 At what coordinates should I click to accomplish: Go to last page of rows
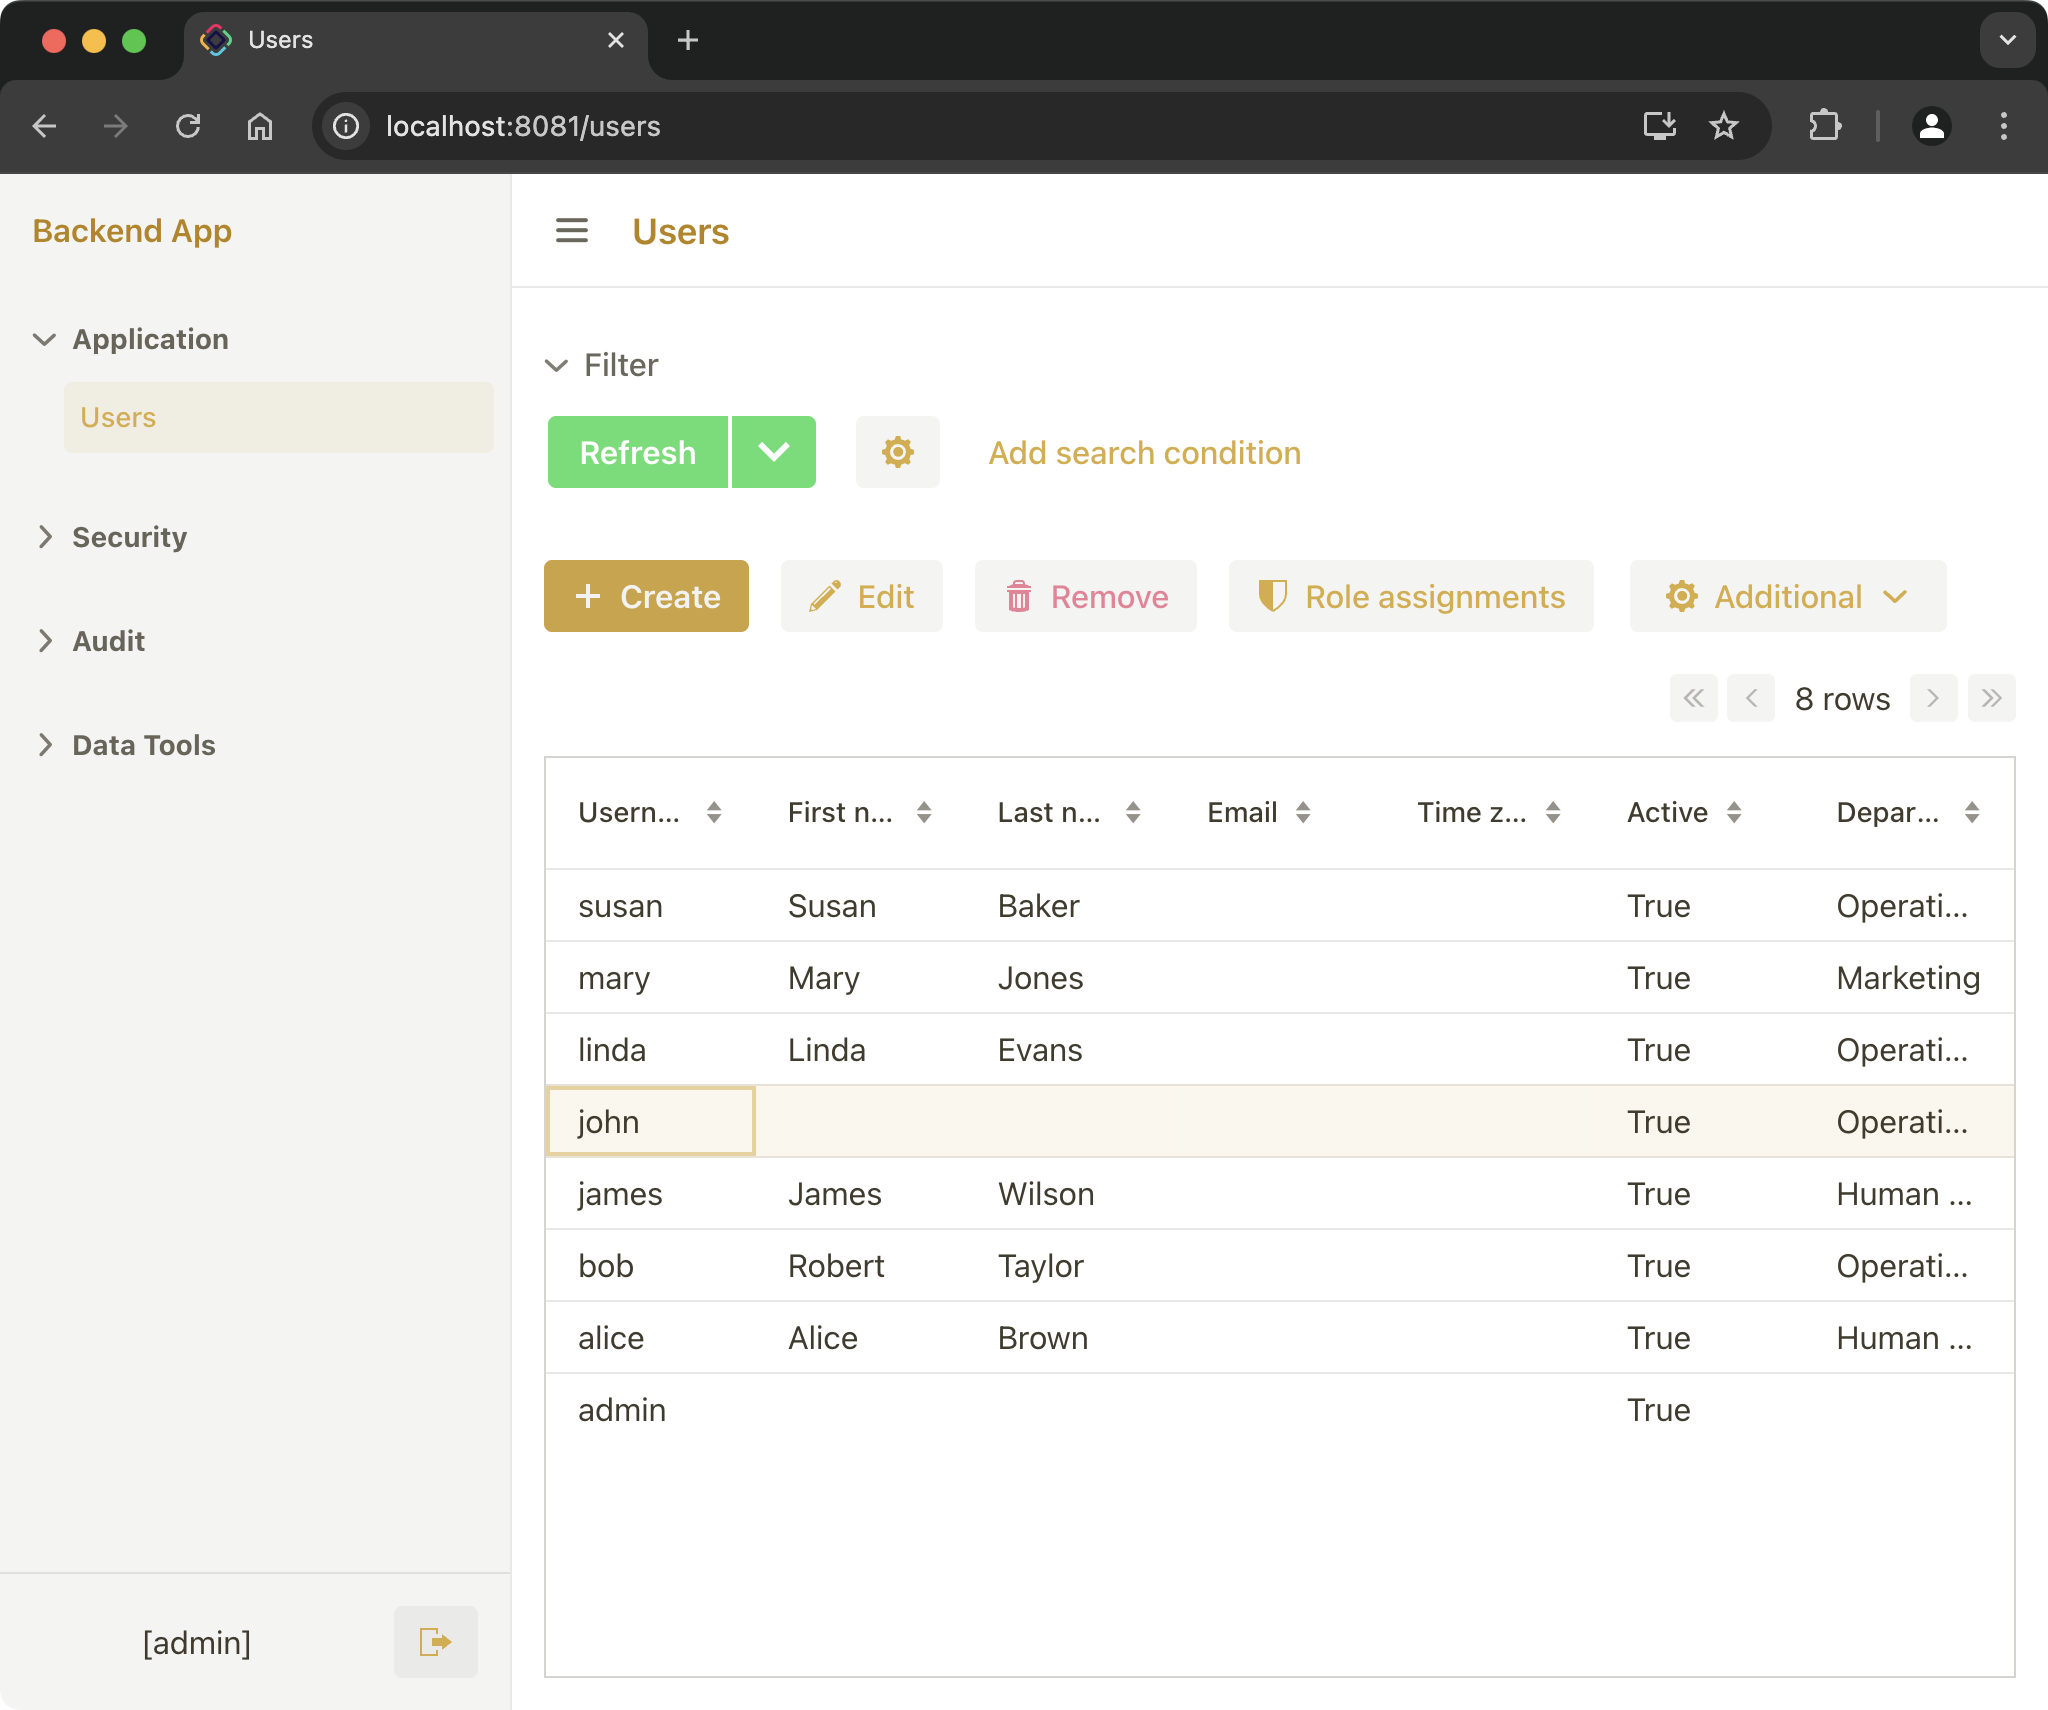click(x=1991, y=698)
